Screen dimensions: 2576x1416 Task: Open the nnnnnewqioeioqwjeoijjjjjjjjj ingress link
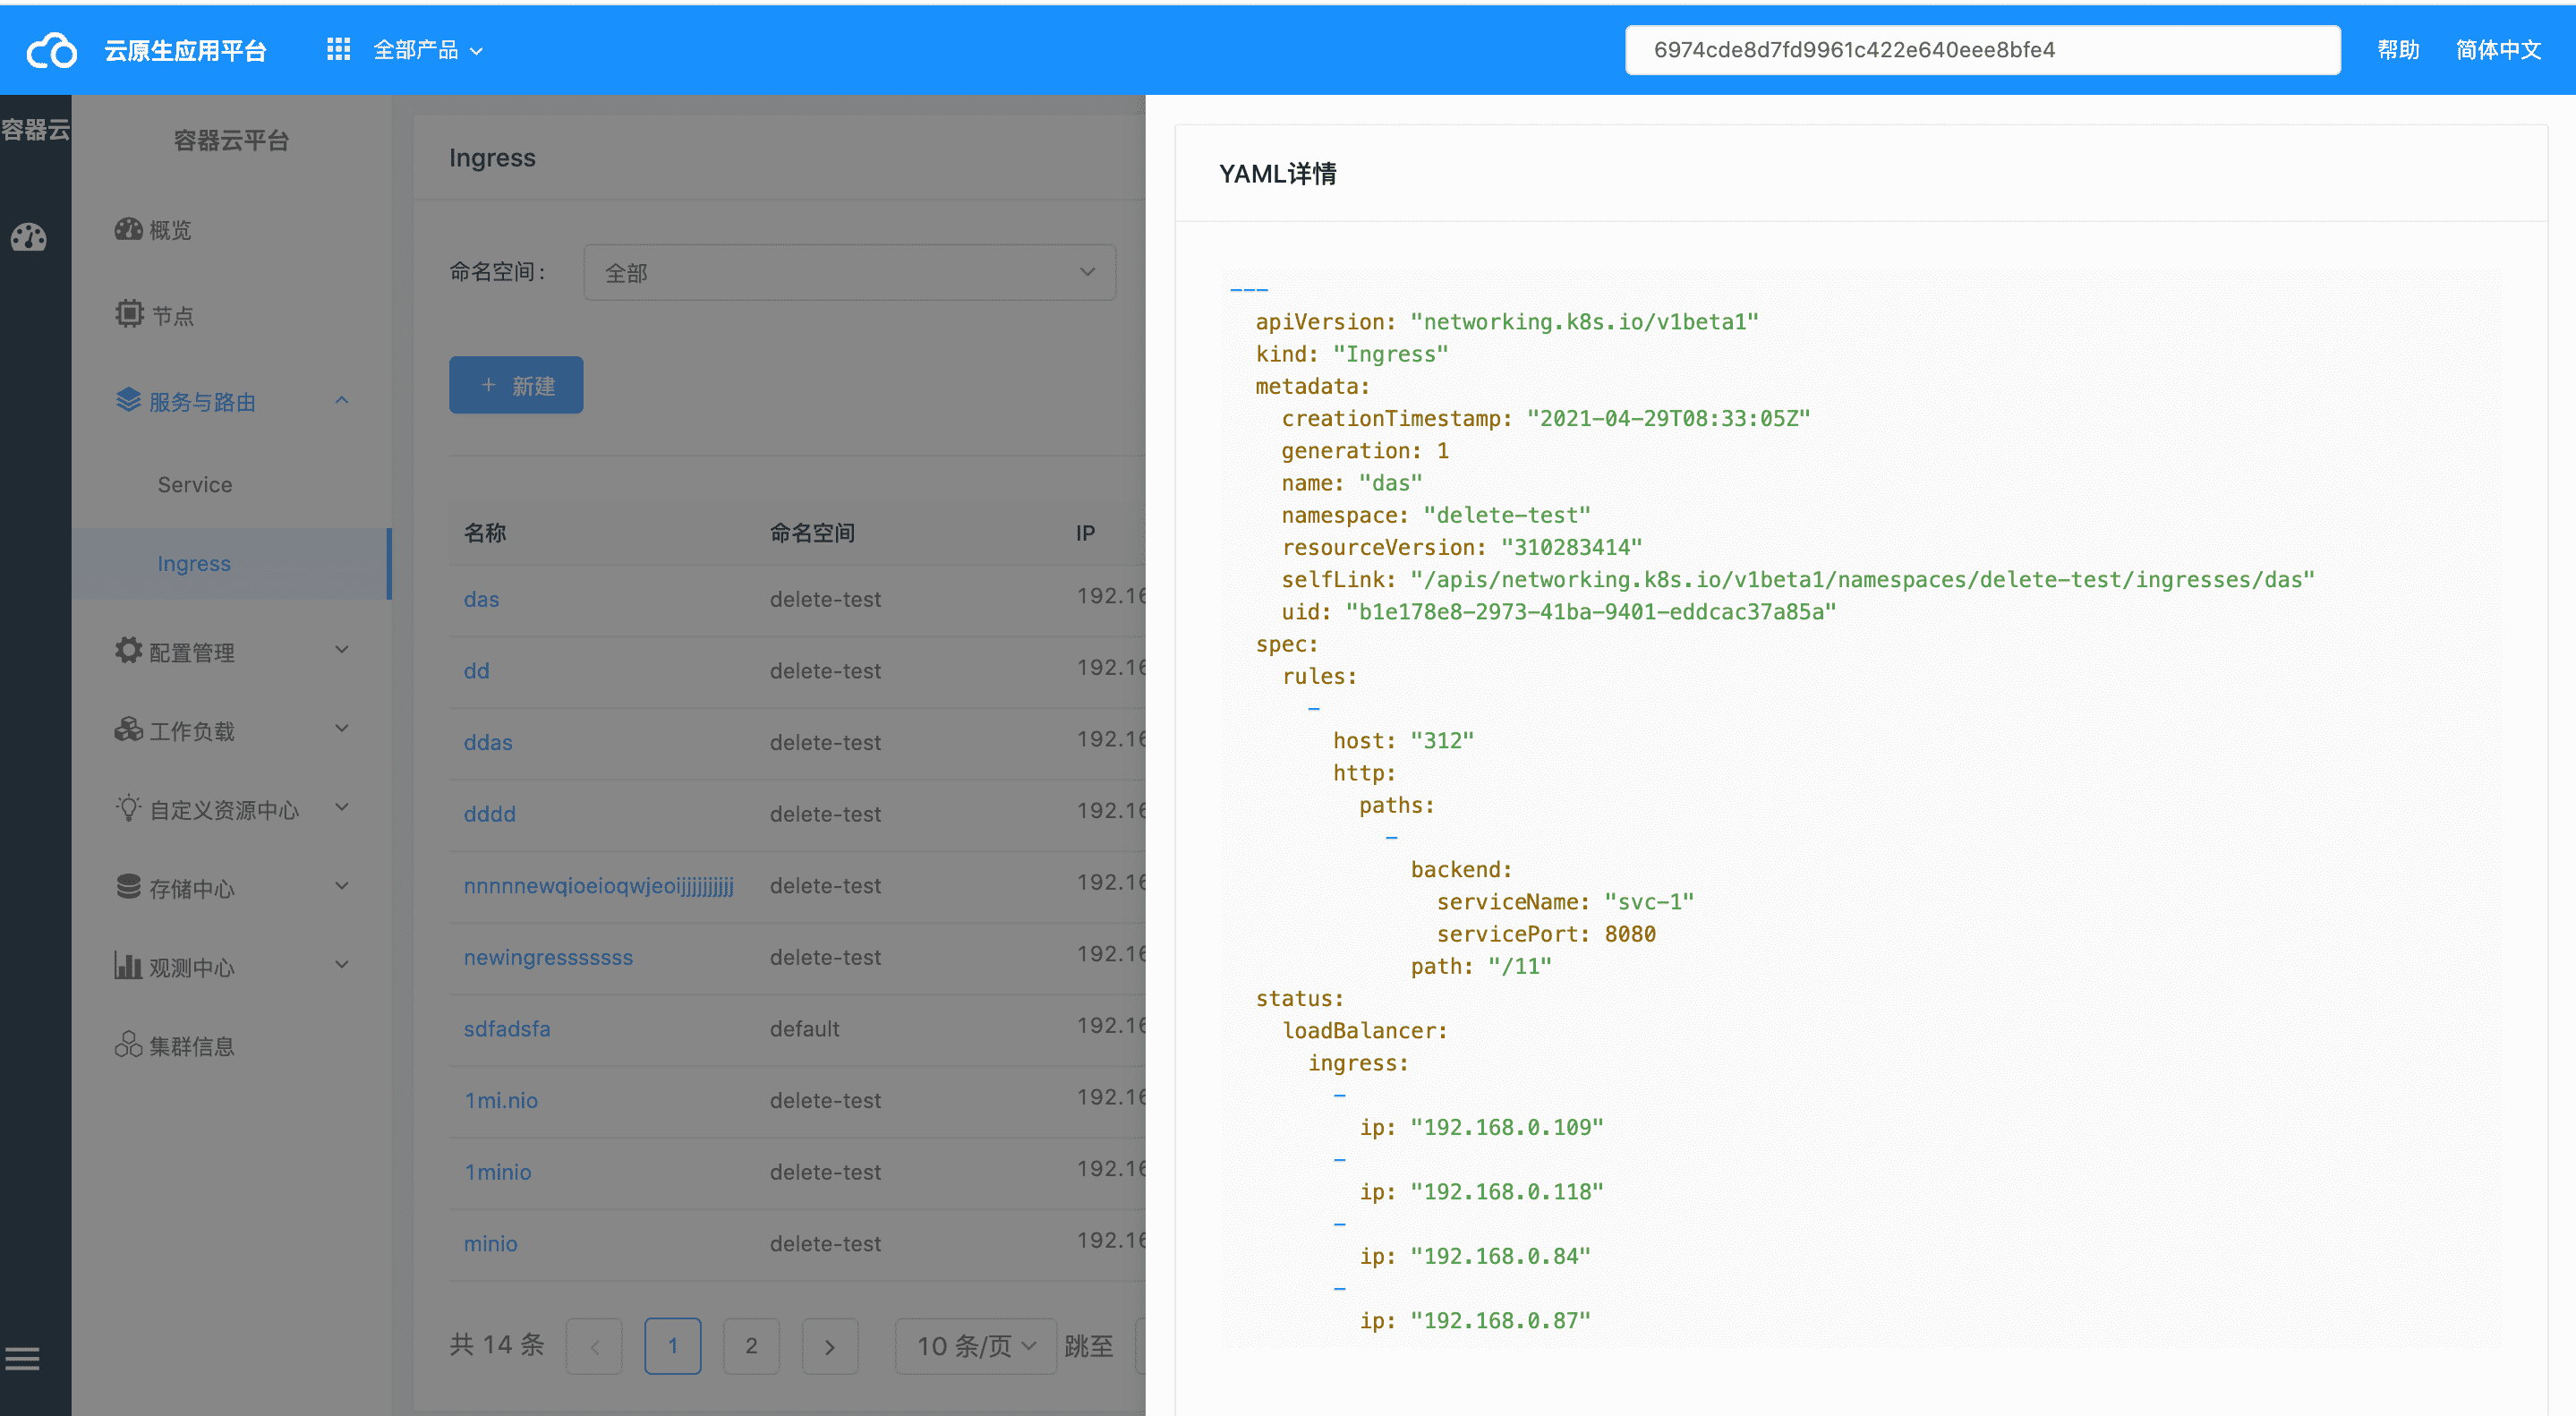599,886
